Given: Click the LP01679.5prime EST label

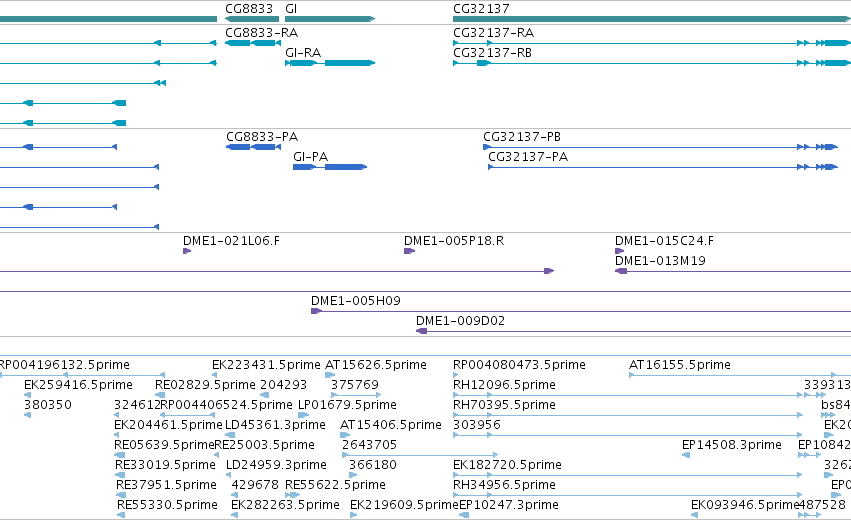Looking at the screenshot, I should coord(347,405).
